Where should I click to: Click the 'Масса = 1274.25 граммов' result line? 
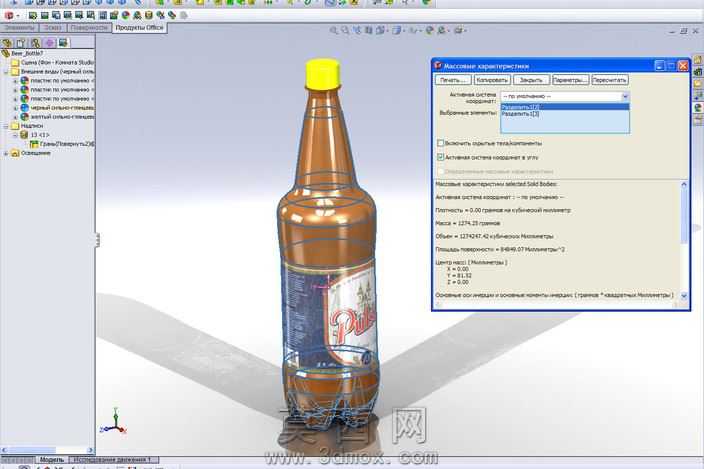tap(467, 223)
